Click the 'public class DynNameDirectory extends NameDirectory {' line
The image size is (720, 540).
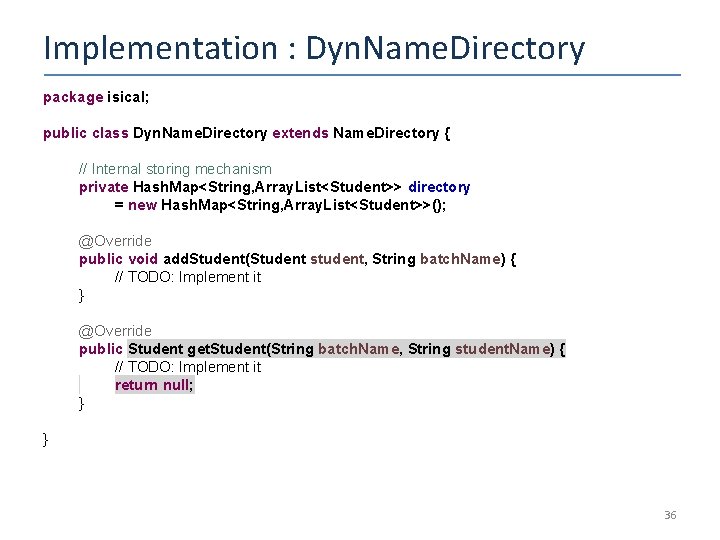click(247, 133)
